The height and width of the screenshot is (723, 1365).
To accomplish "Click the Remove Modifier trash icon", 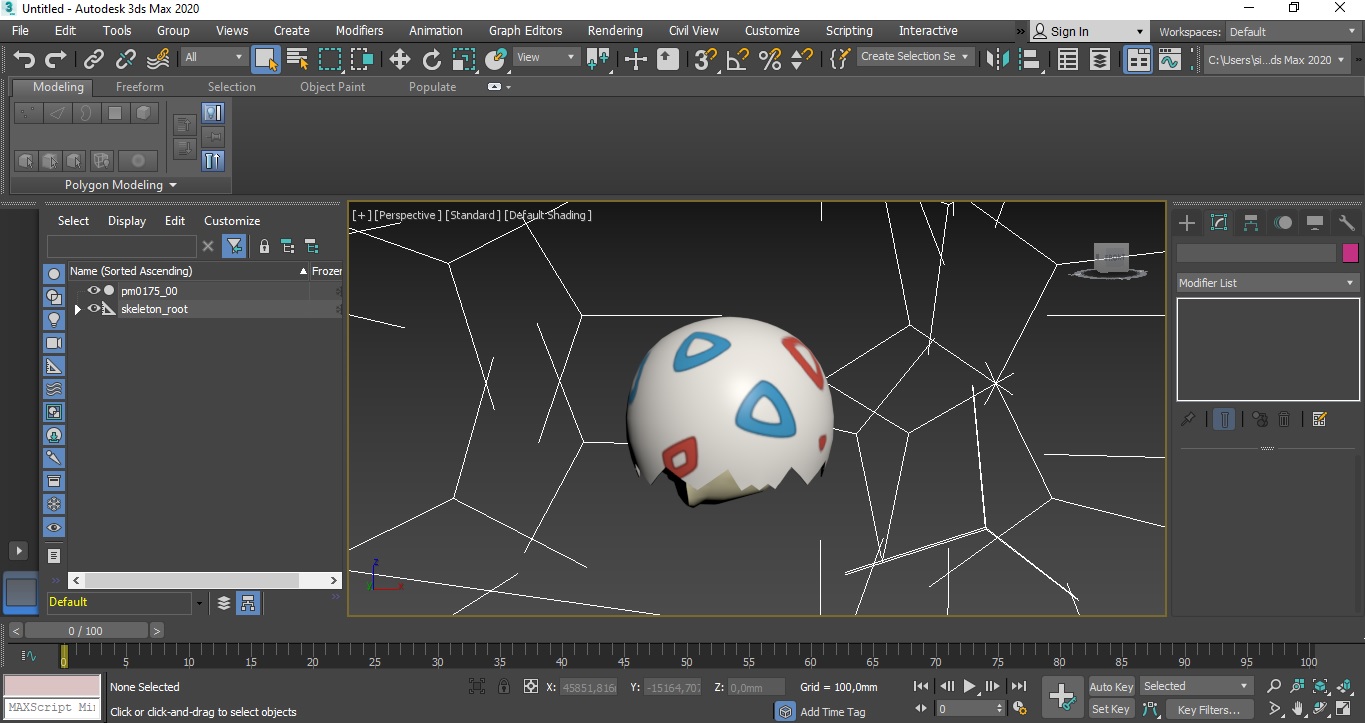I will [x=1285, y=420].
